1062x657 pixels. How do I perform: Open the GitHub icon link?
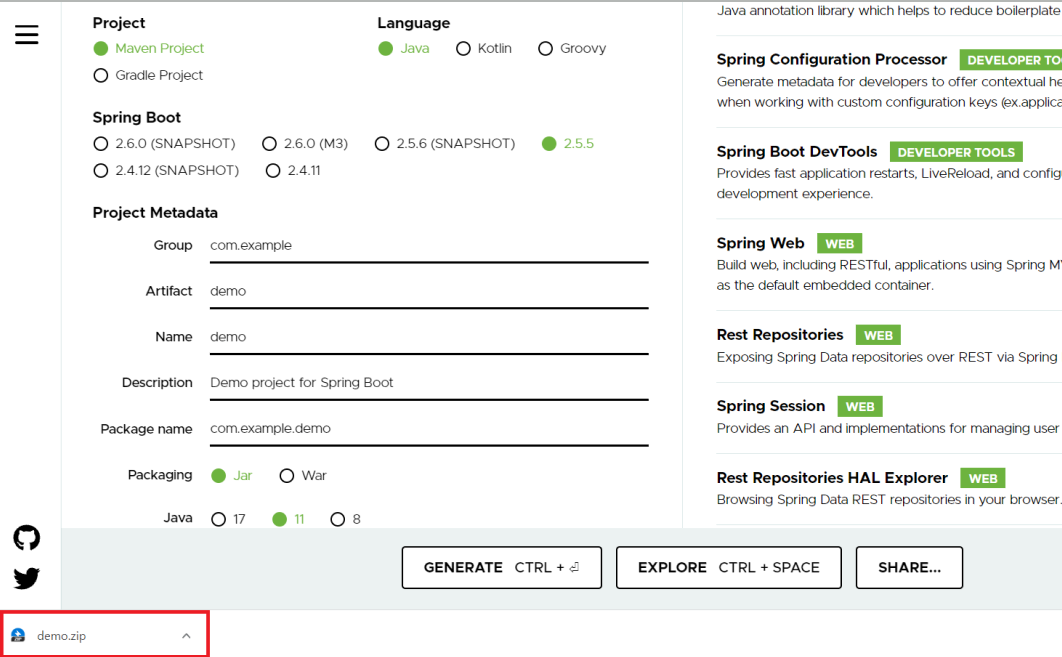click(x=26, y=538)
